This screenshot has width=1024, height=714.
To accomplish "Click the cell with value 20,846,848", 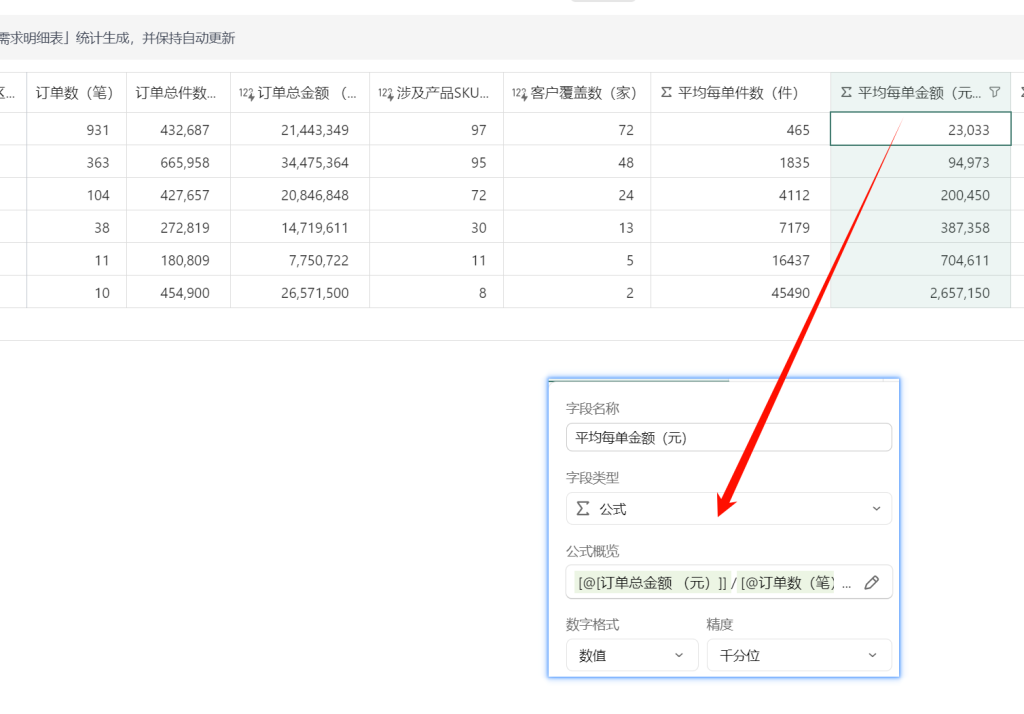I will [300, 195].
